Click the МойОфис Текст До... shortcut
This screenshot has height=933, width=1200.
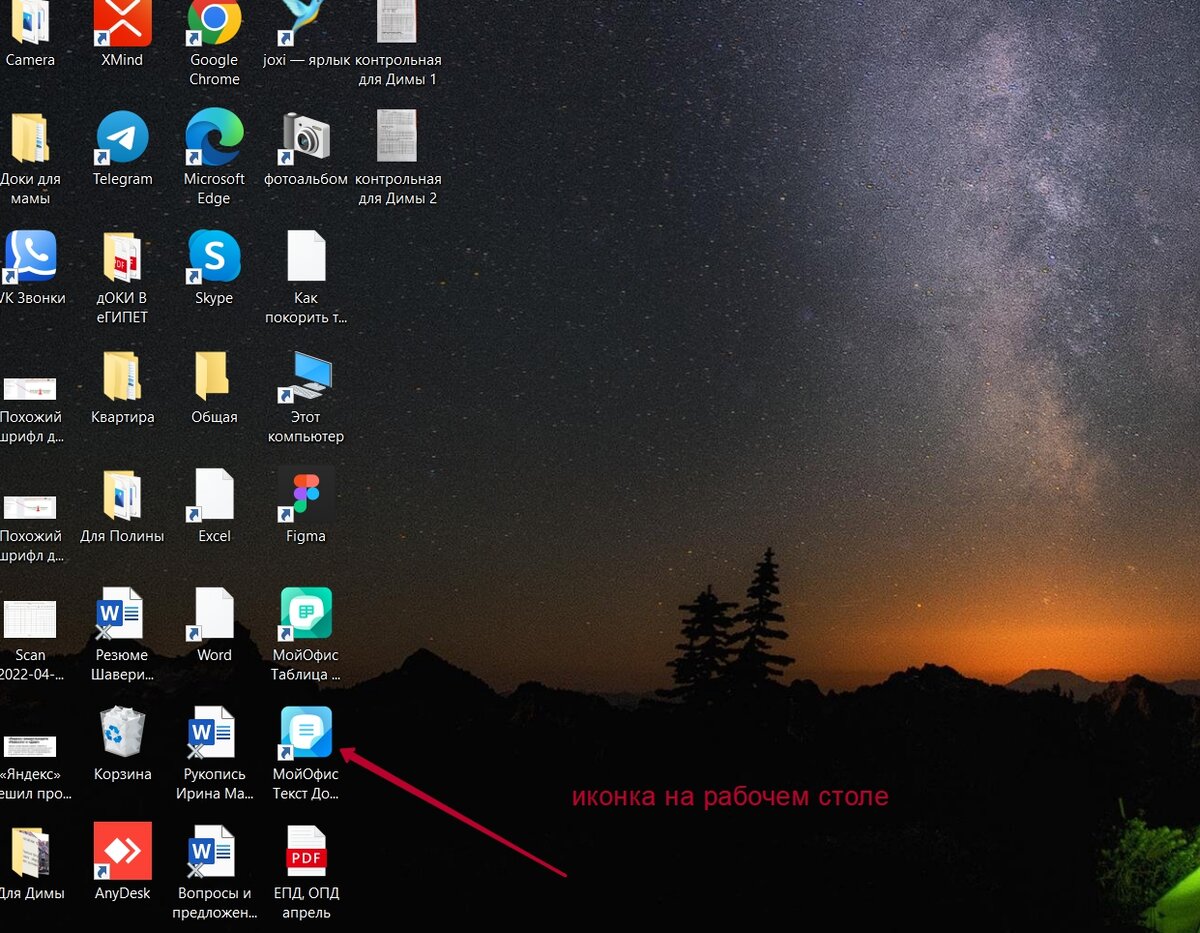click(x=305, y=733)
